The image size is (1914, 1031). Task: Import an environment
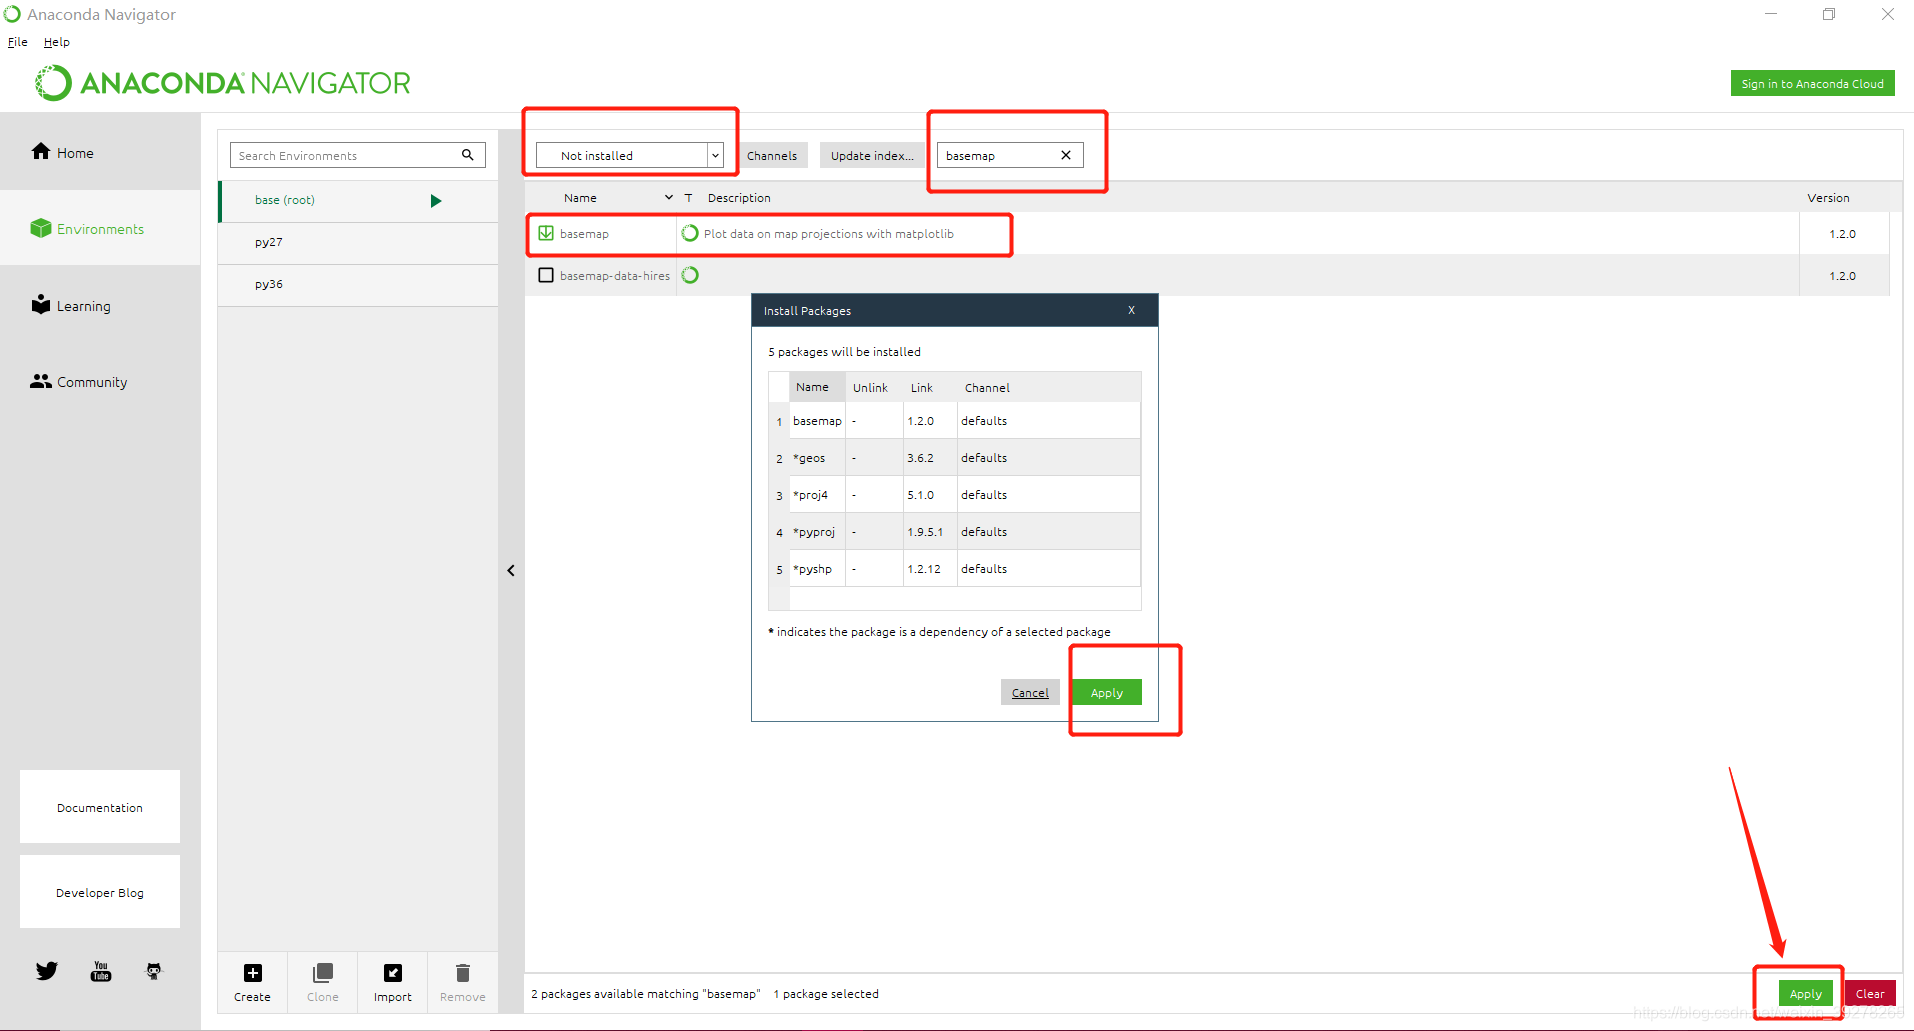pyautogui.click(x=392, y=982)
